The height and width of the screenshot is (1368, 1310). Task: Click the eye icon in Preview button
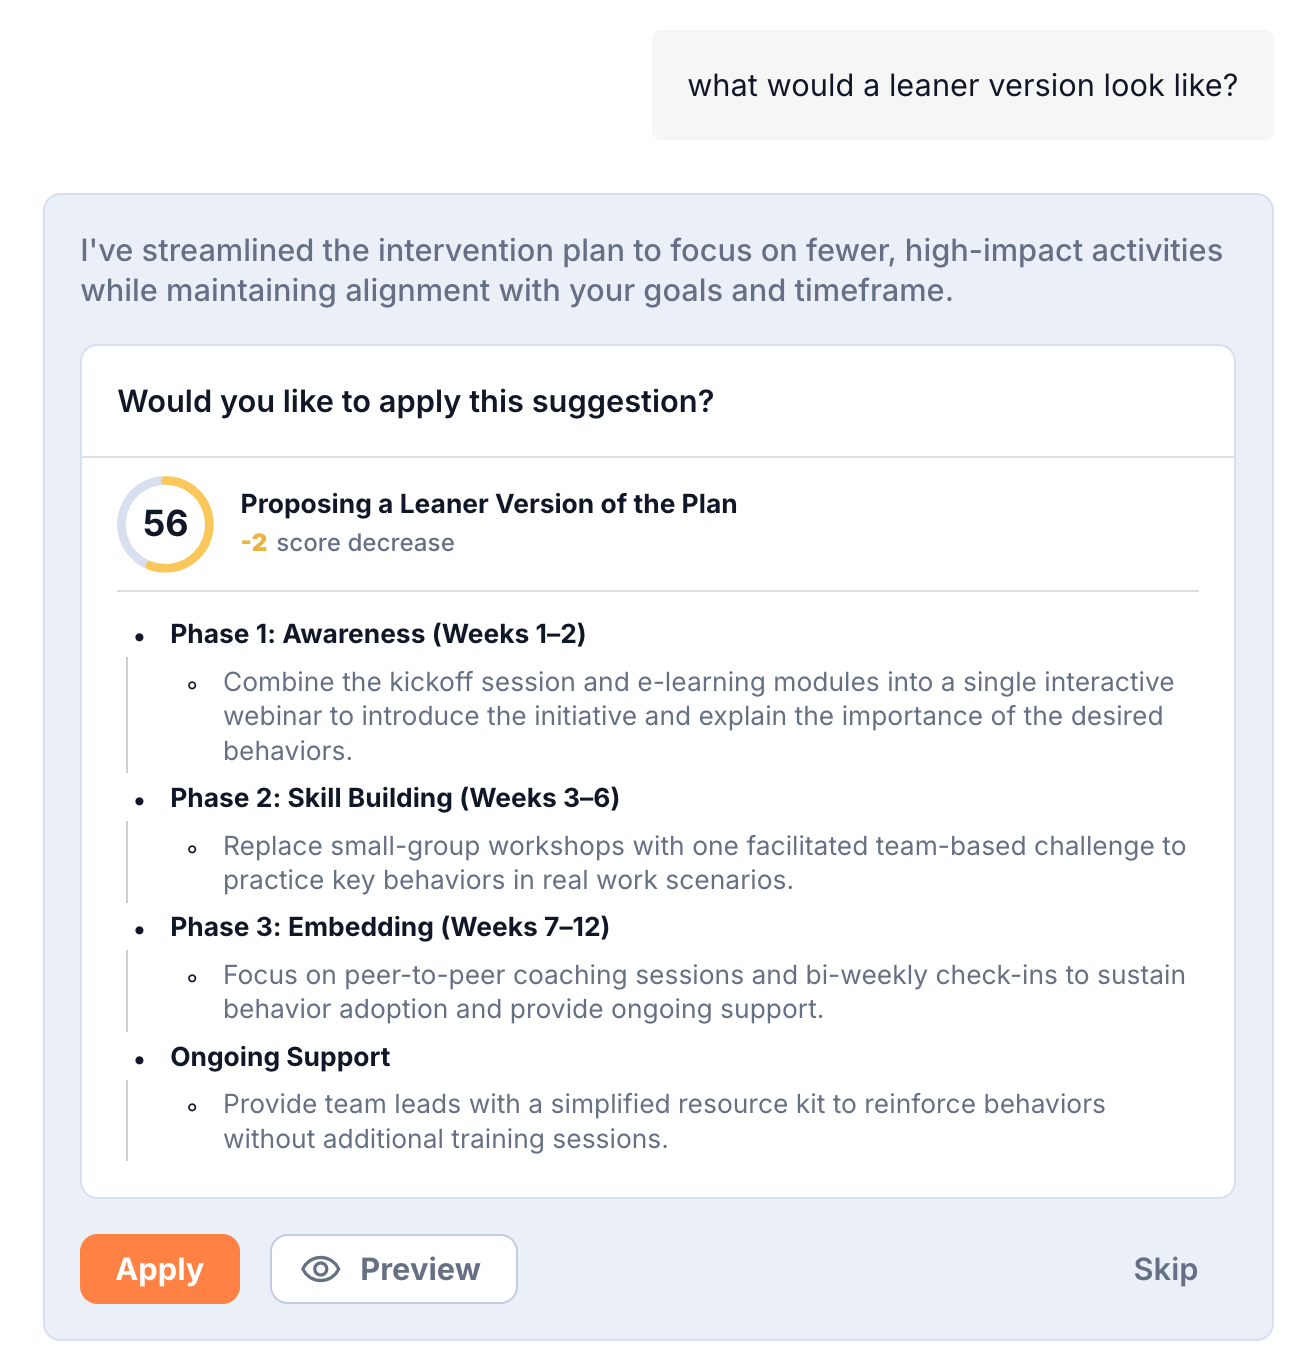(320, 1269)
